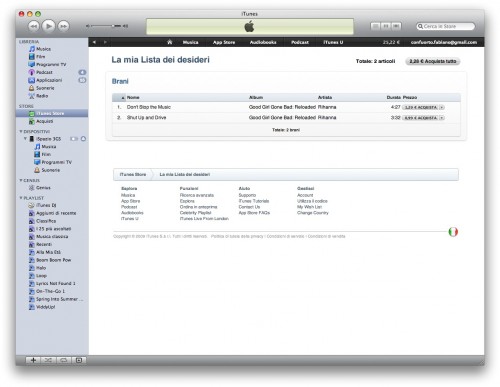Toggle shuffle icon at bottom bar

[48, 360]
